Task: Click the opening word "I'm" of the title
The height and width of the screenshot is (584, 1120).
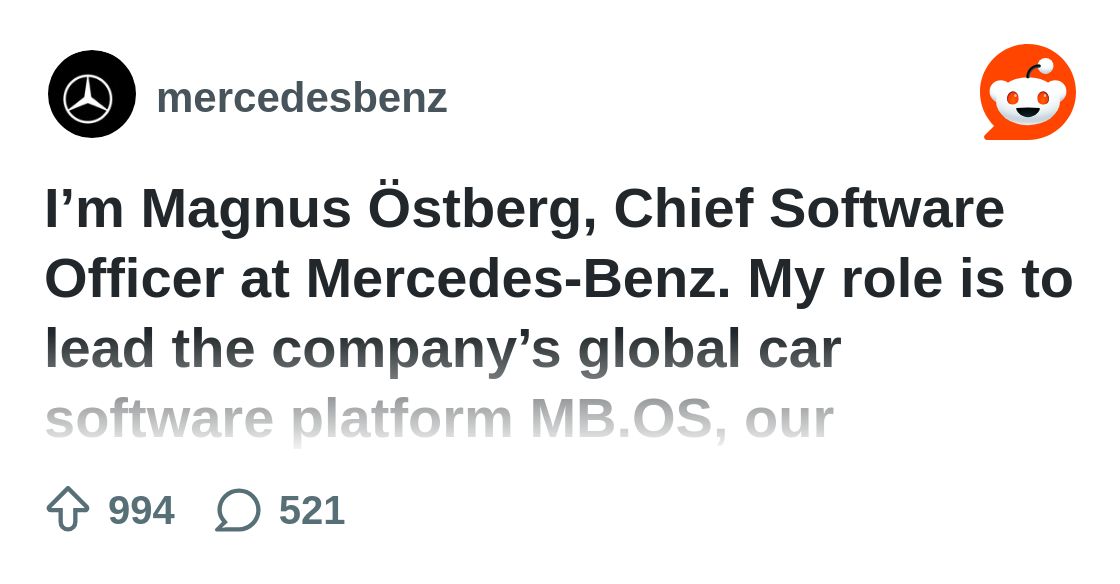Action: (x=84, y=210)
